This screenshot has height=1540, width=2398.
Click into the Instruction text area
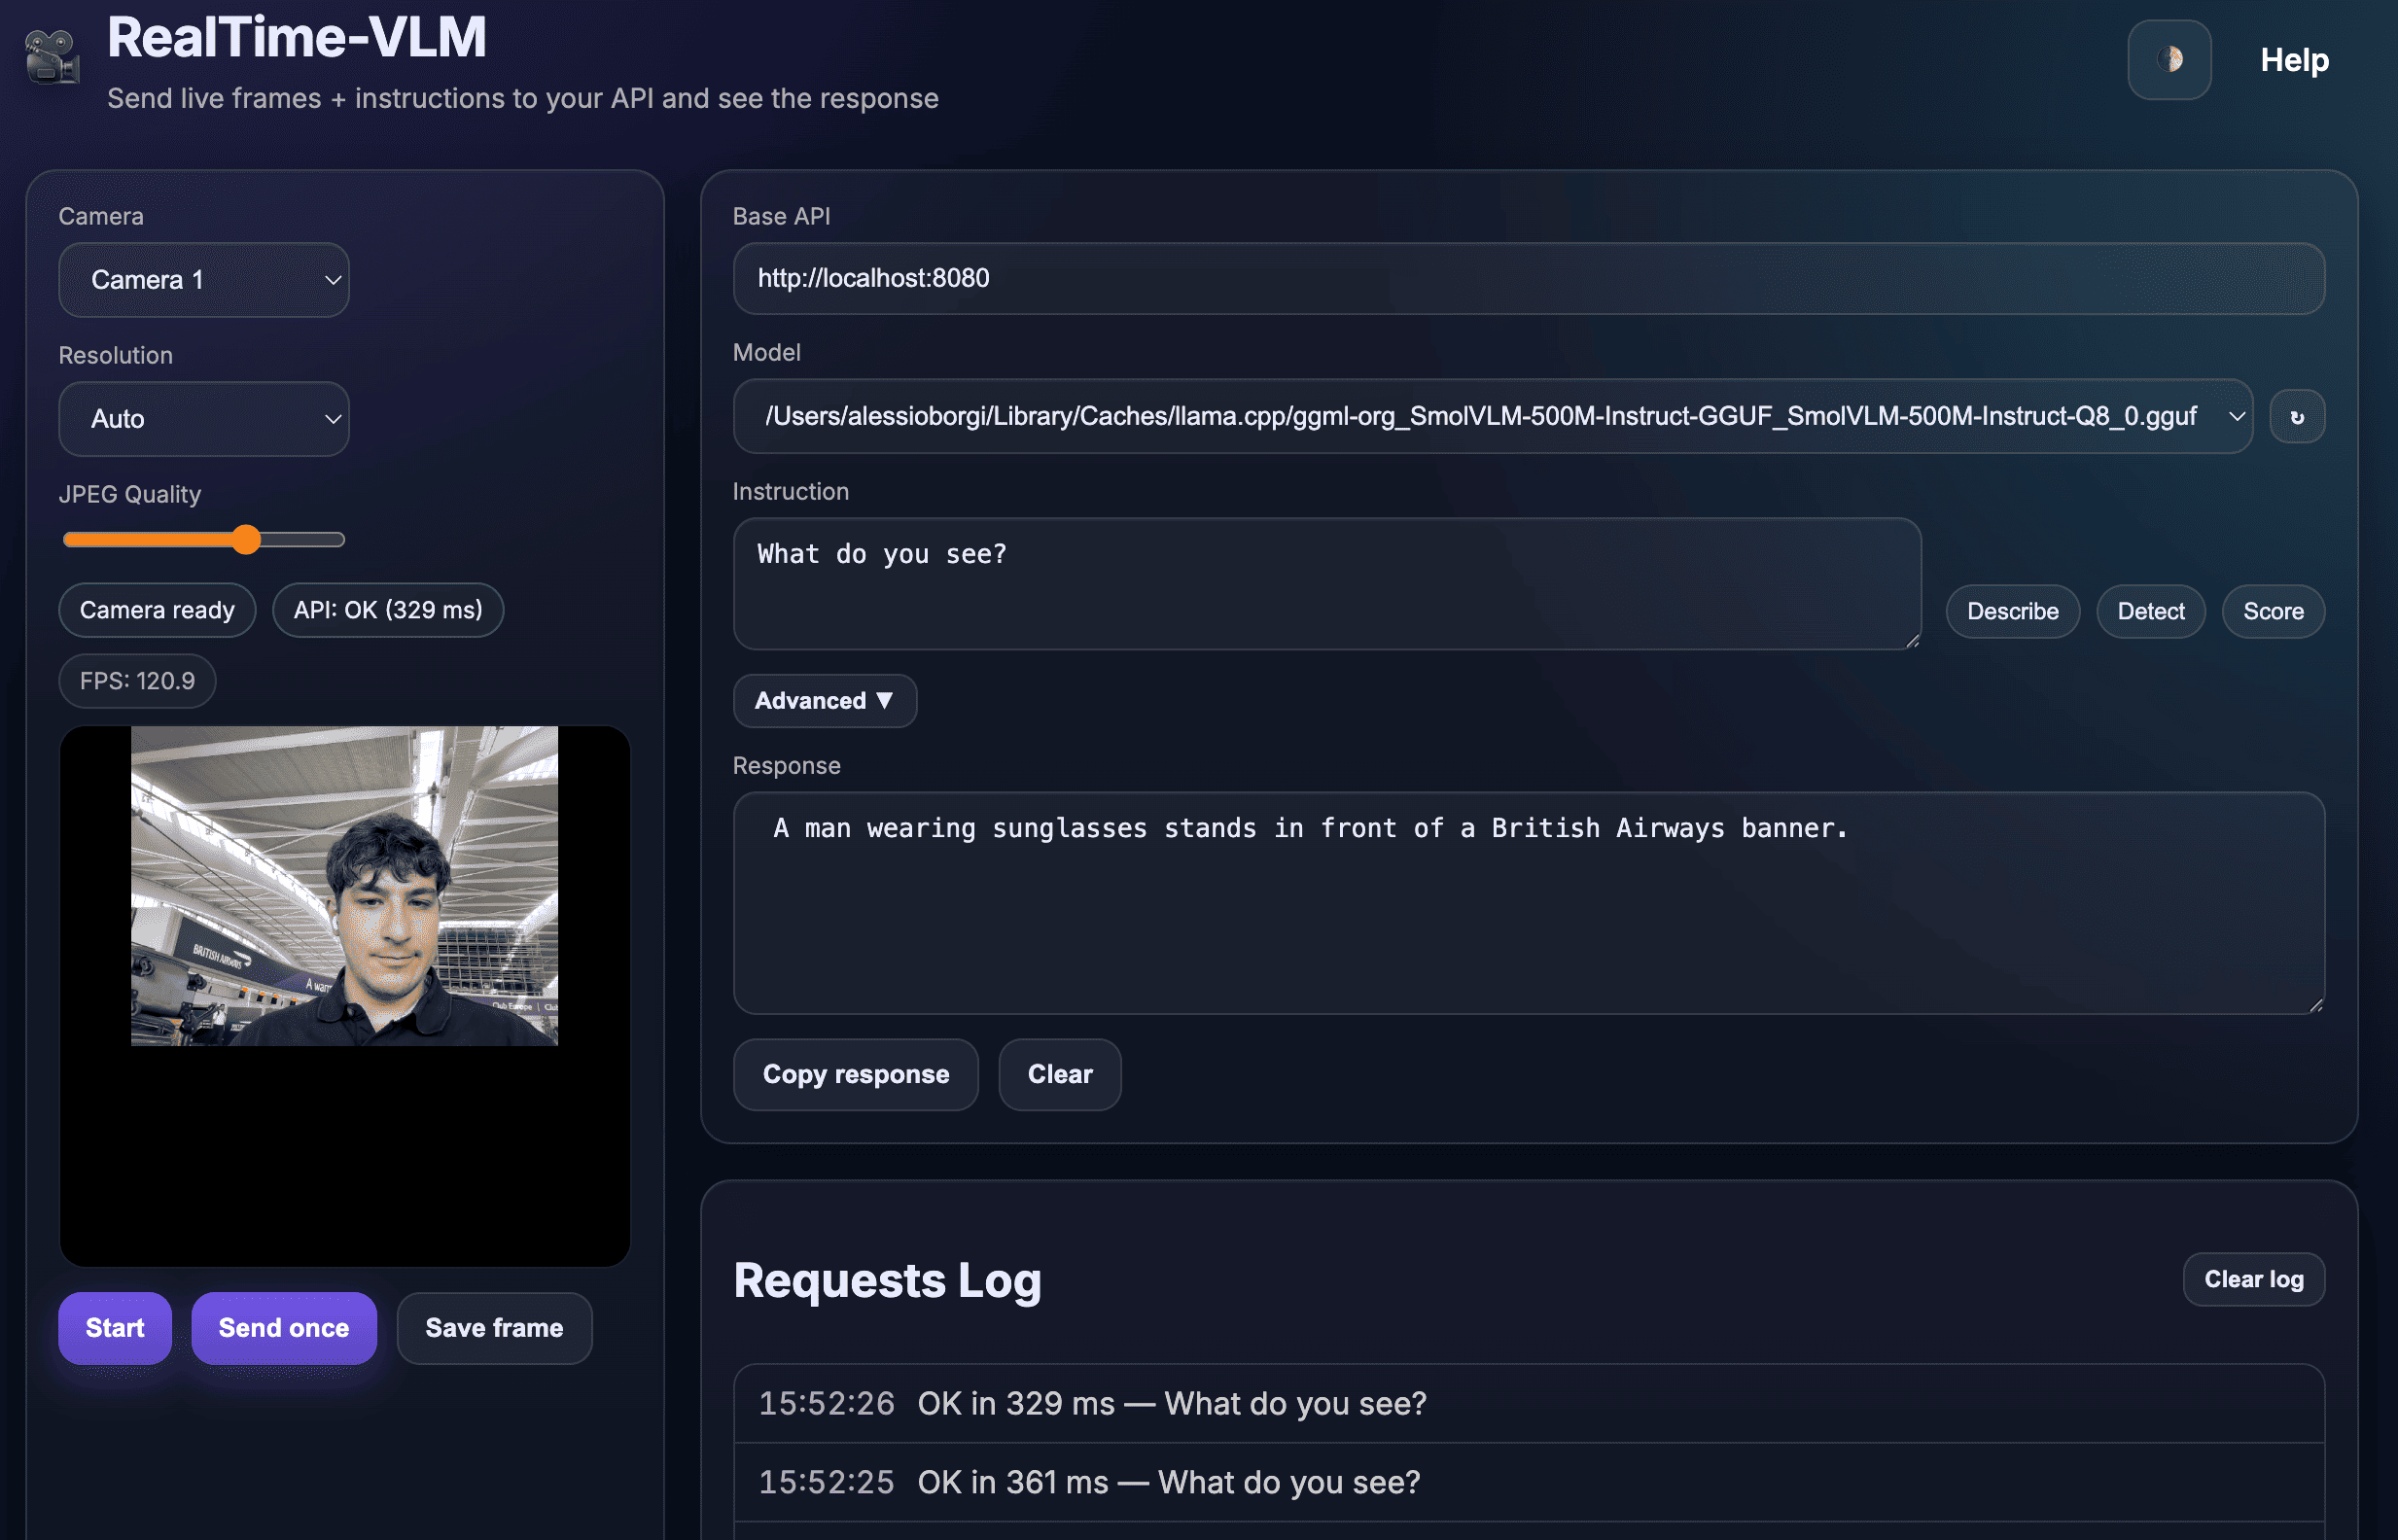pos(1326,584)
